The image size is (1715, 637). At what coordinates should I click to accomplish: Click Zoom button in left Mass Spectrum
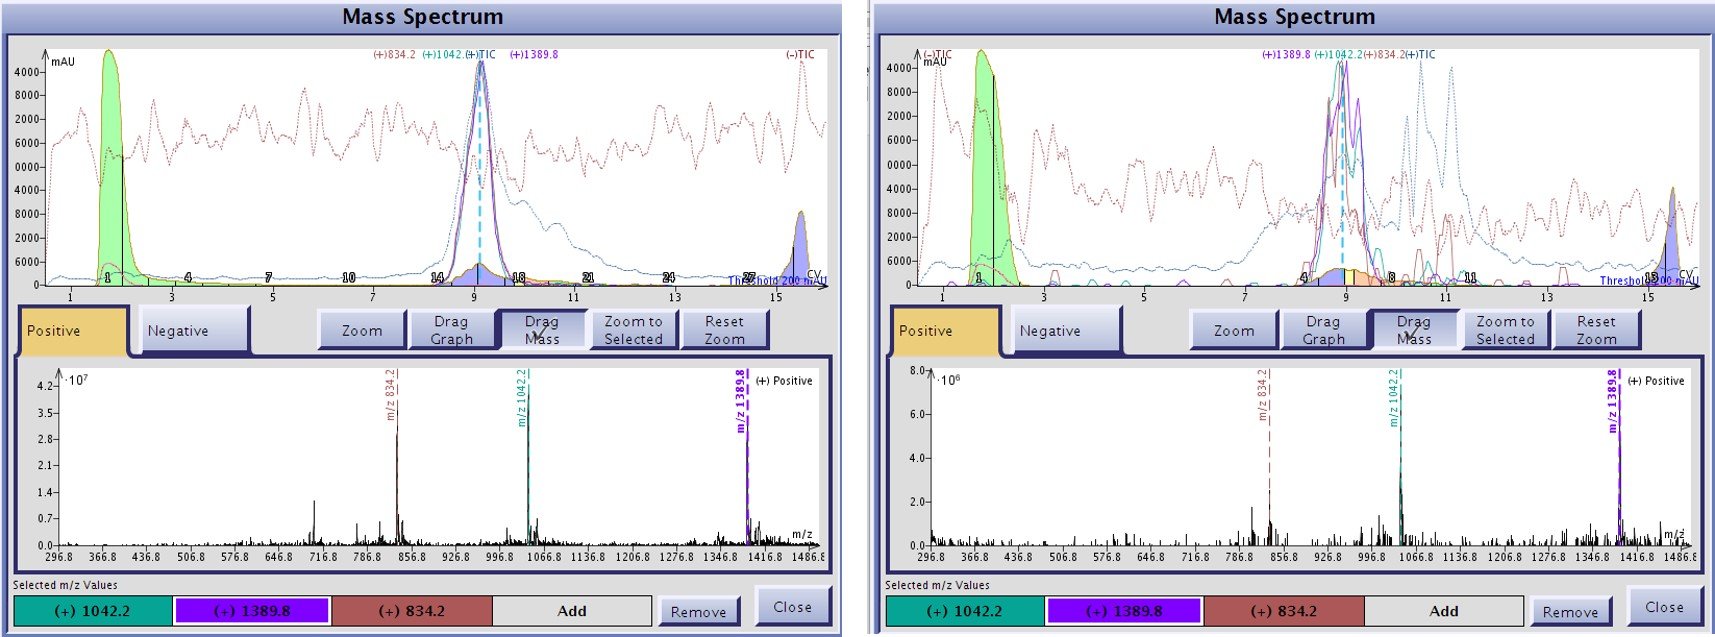[362, 331]
